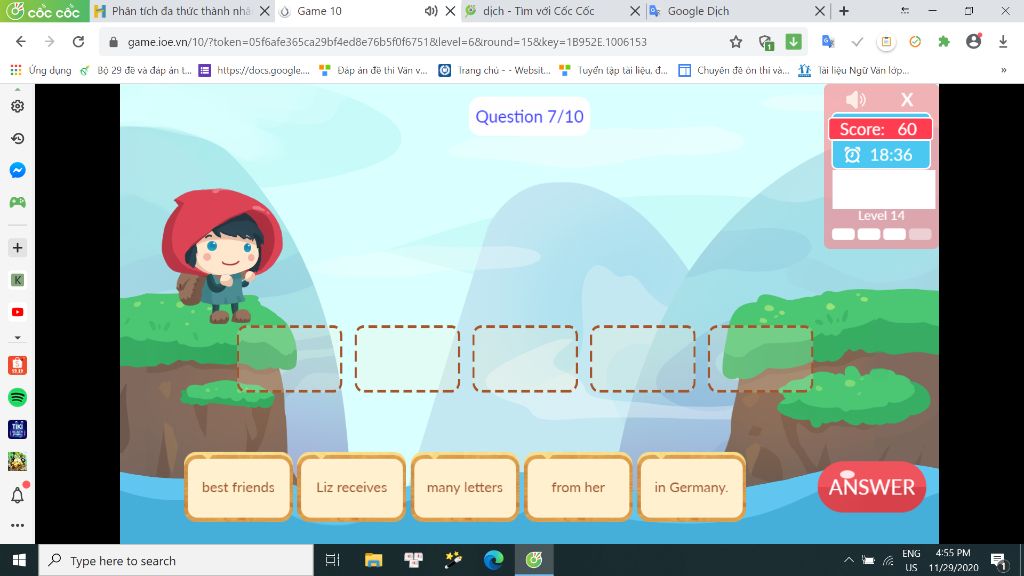Open sidebar settings gear icon

click(18, 106)
